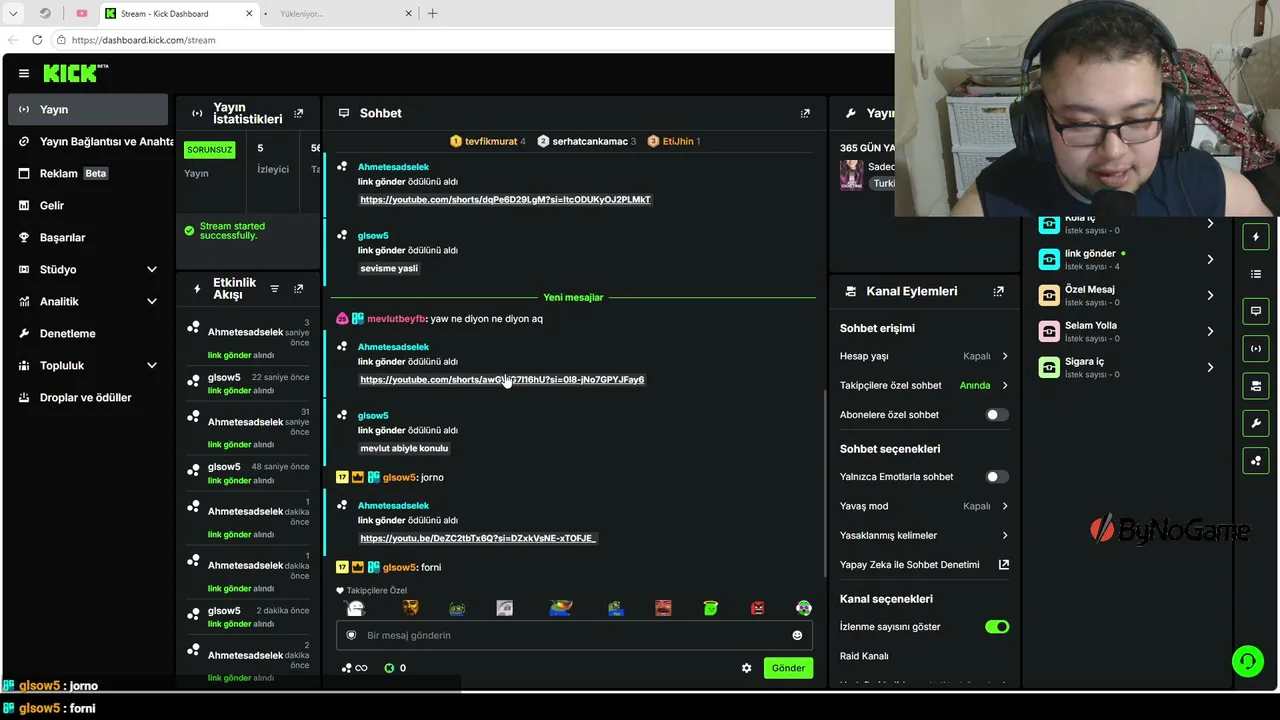Click Yapay Zeka ile Sohbet Denetimi

[x=910, y=565]
